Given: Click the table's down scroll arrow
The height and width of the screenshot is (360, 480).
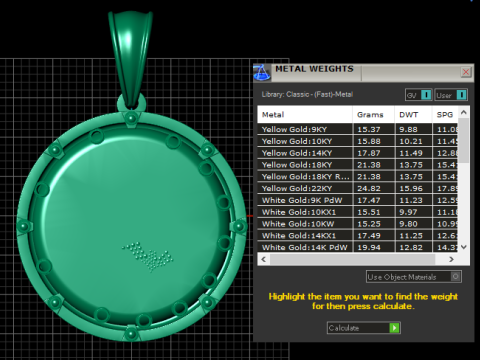Looking at the screenshot, I should [x=464, y=247].
